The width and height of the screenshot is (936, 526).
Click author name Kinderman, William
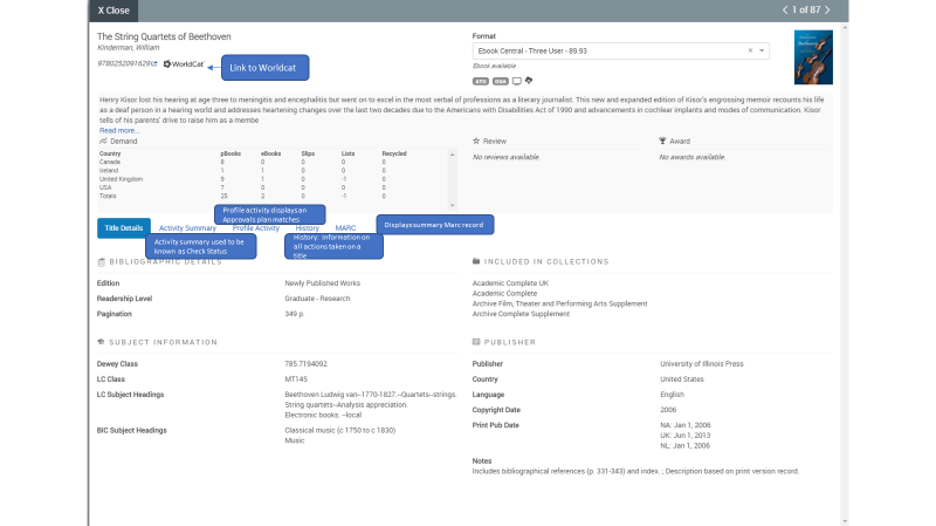click(x=128, y=47)
